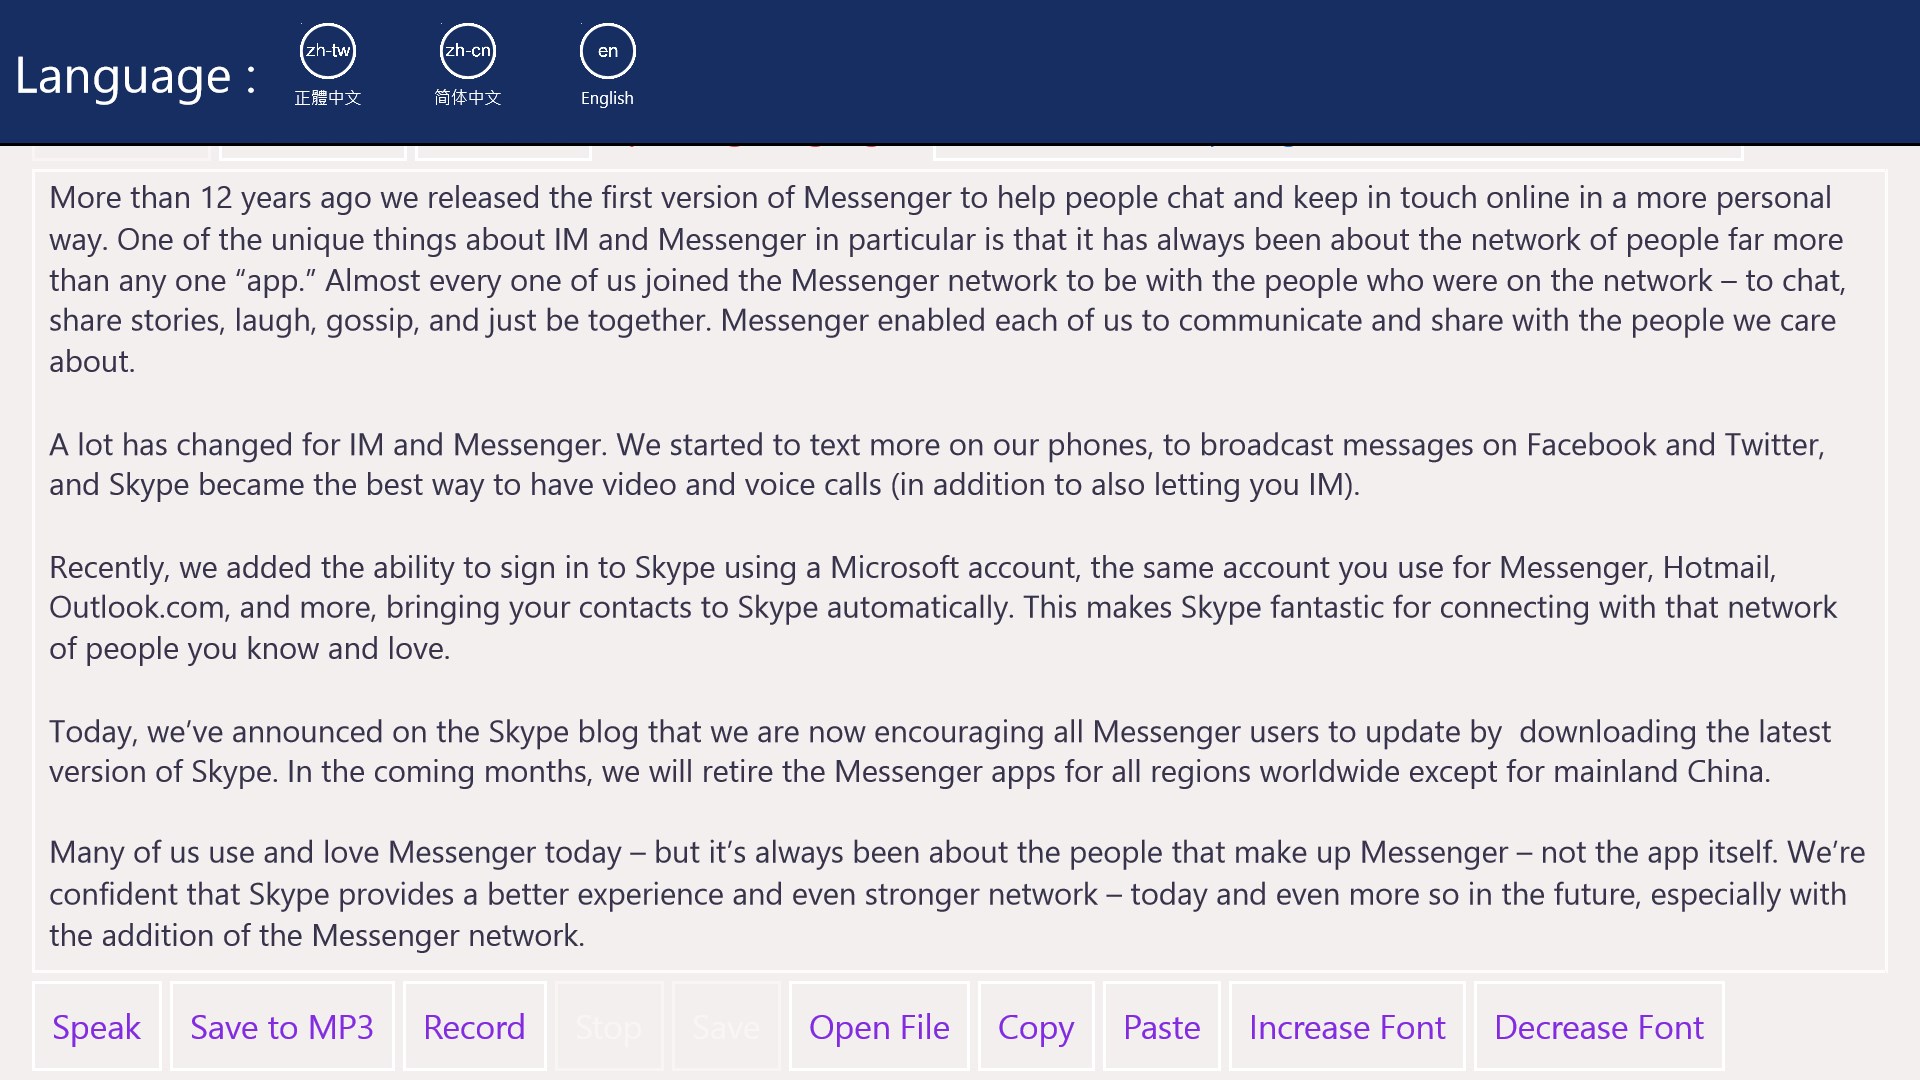
Task: Click the "Language :" heading
Action: (136, 76)
